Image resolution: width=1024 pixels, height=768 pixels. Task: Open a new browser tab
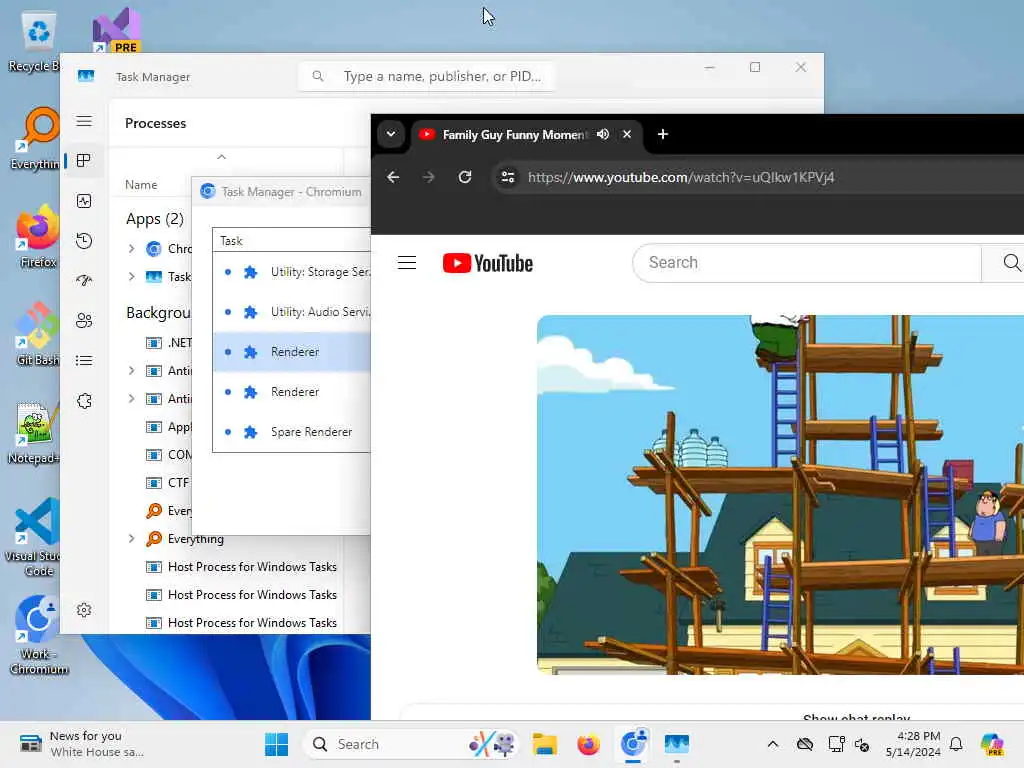click(x=662, y=134)
